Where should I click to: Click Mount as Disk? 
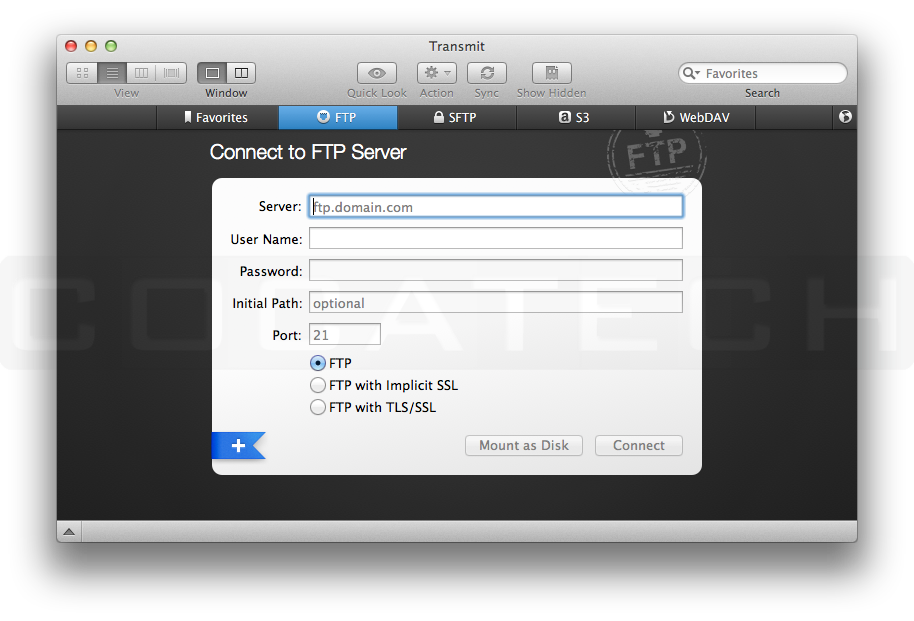(x=523, y=445)
